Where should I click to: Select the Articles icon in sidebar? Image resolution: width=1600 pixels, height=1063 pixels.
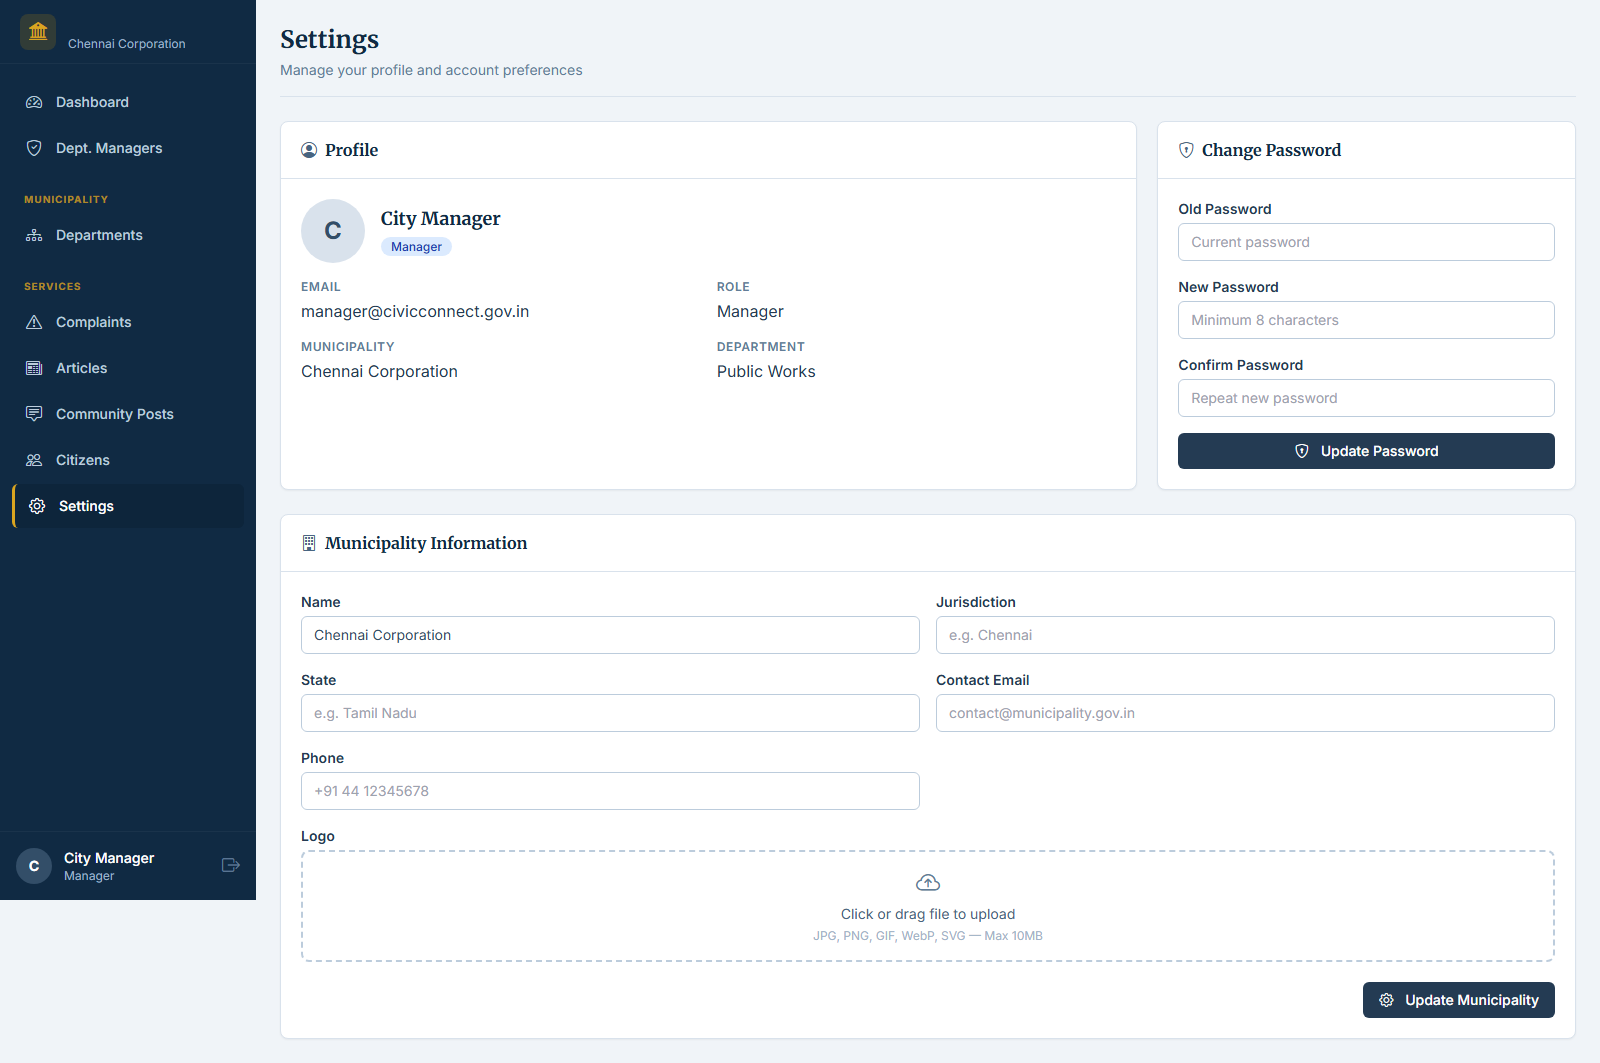[x=34, y=367]
